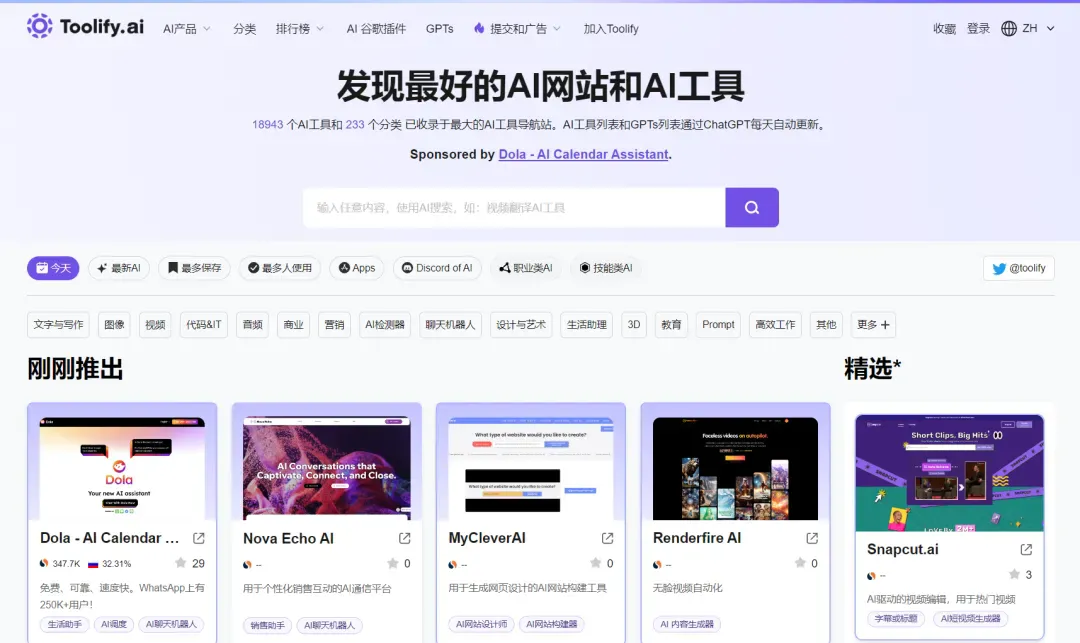This screenshot has height=643, width=1080.
Task: Open external link icon on Renderfire AI
Action: pyautogui.click(x=812, y=538)
